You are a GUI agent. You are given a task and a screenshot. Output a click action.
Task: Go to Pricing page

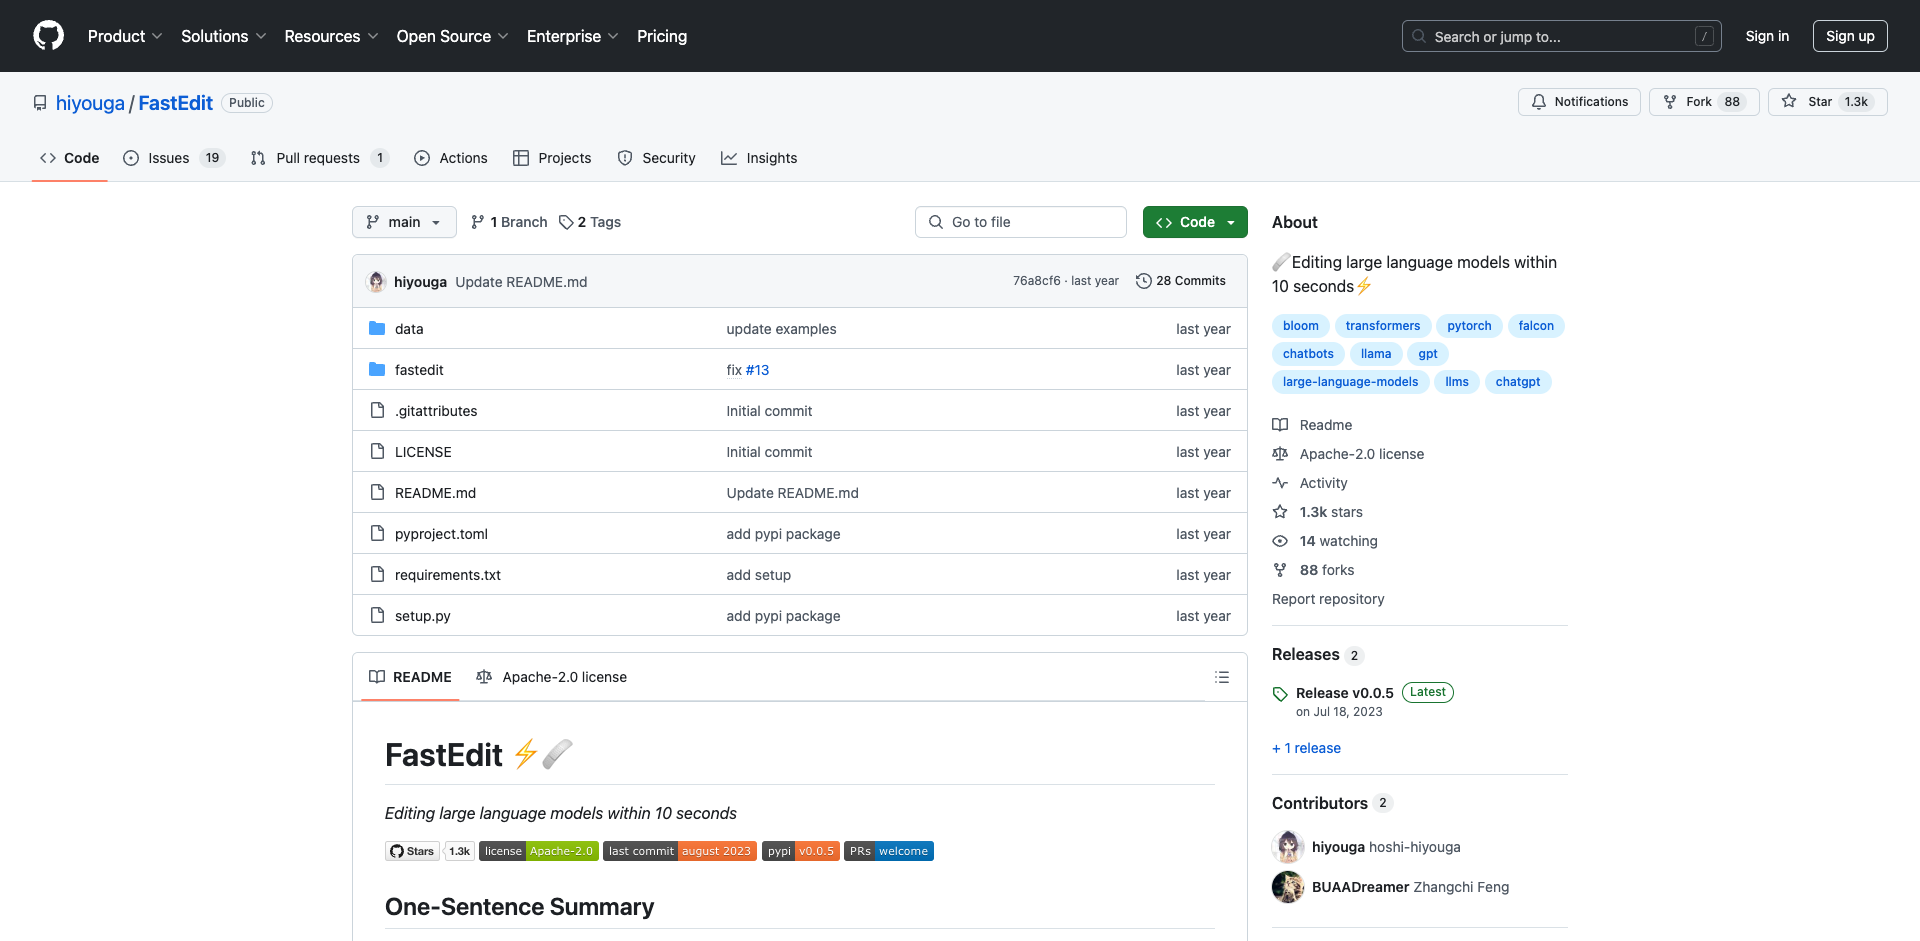click(662, 36)
